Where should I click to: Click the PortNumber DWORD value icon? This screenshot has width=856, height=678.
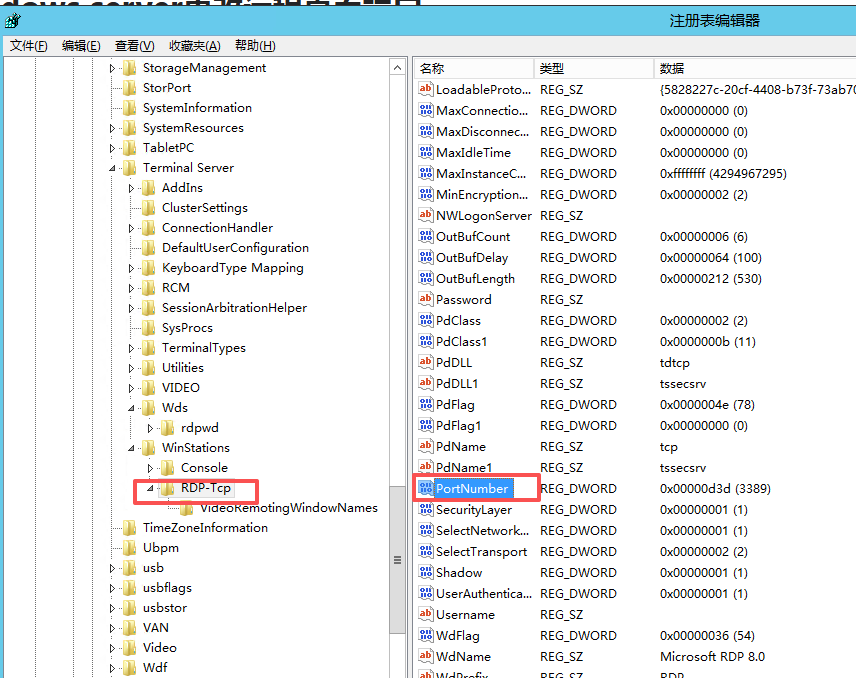(x=425, y=489)
